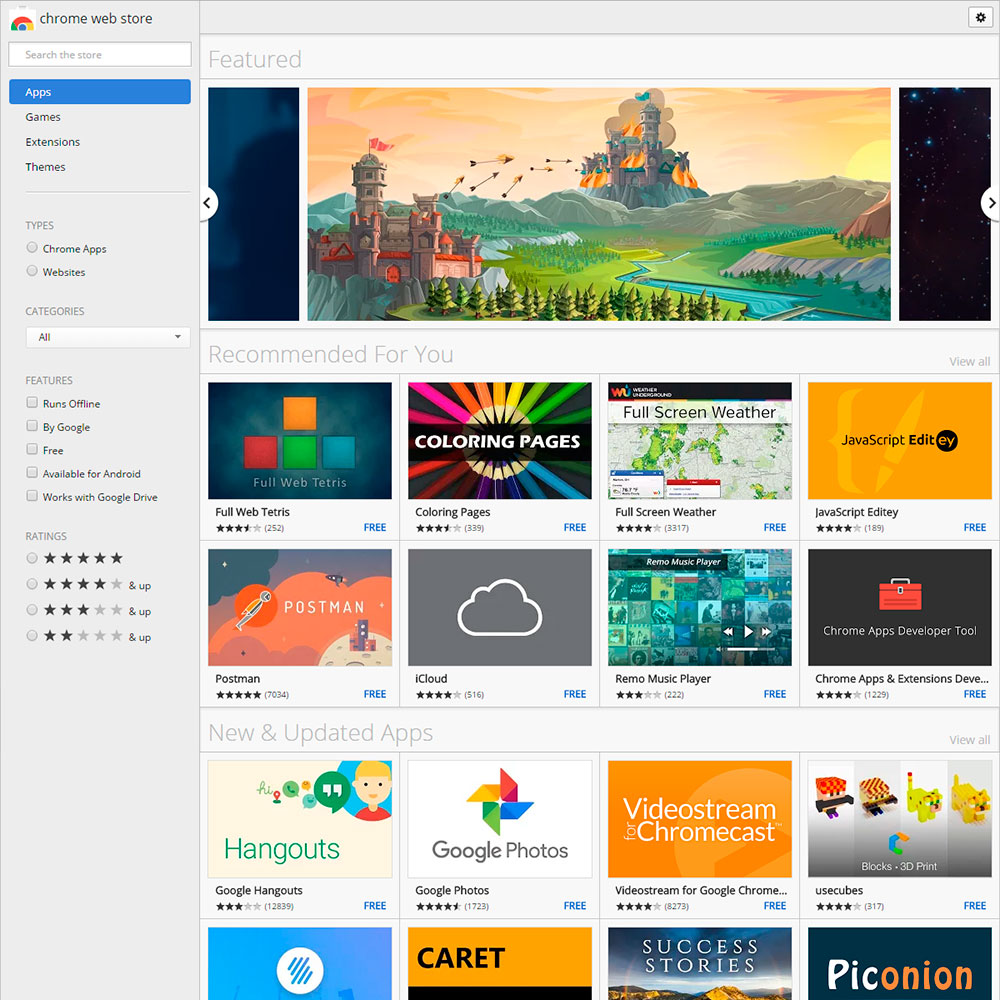This screenshot has width=1000, height=1000.
Task: Open the JavaScript Editey app image
Action: coord(899,441)
